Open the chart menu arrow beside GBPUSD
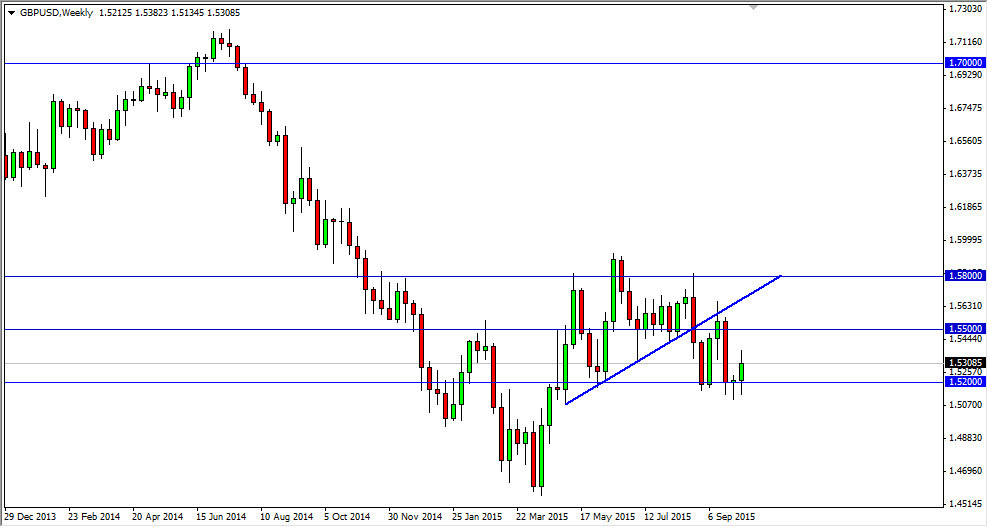Viewport: 988px width, 527px height. tap(11, 13)
